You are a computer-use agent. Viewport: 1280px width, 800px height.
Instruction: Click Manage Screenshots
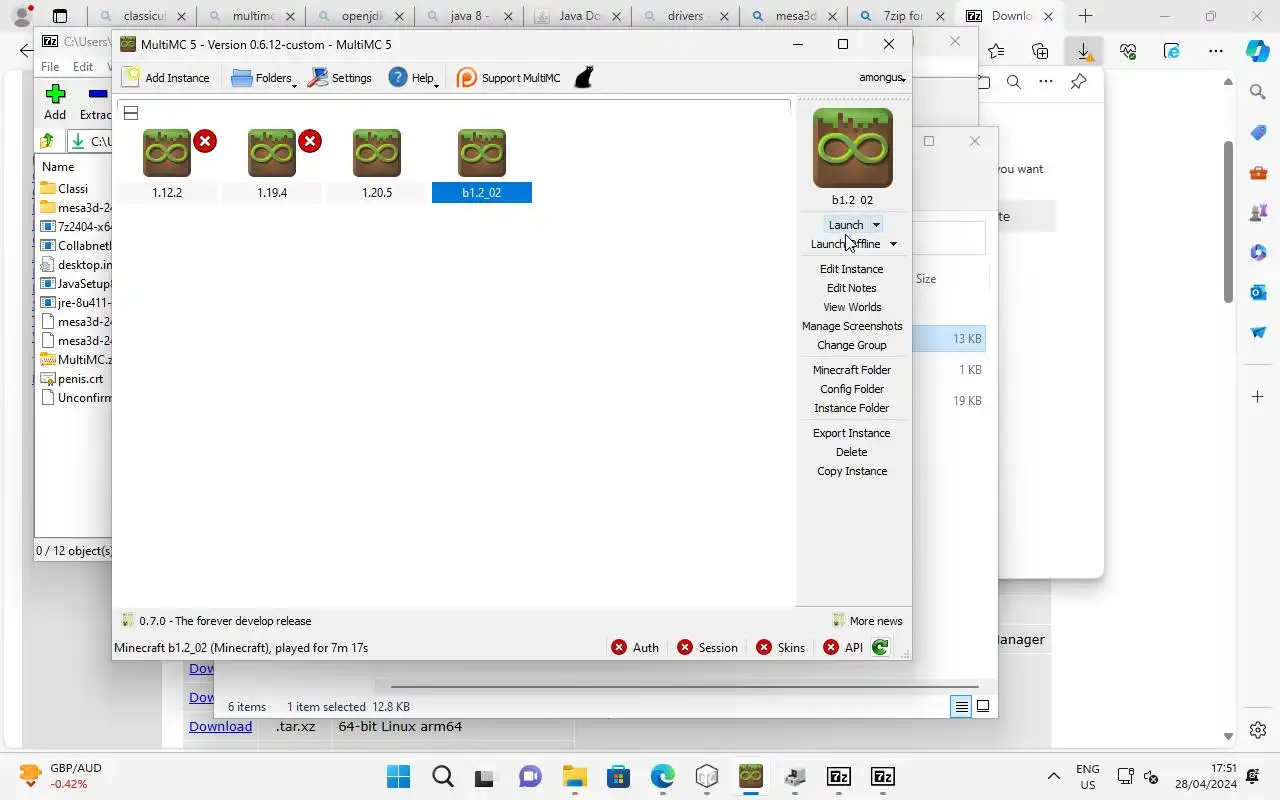852,326
